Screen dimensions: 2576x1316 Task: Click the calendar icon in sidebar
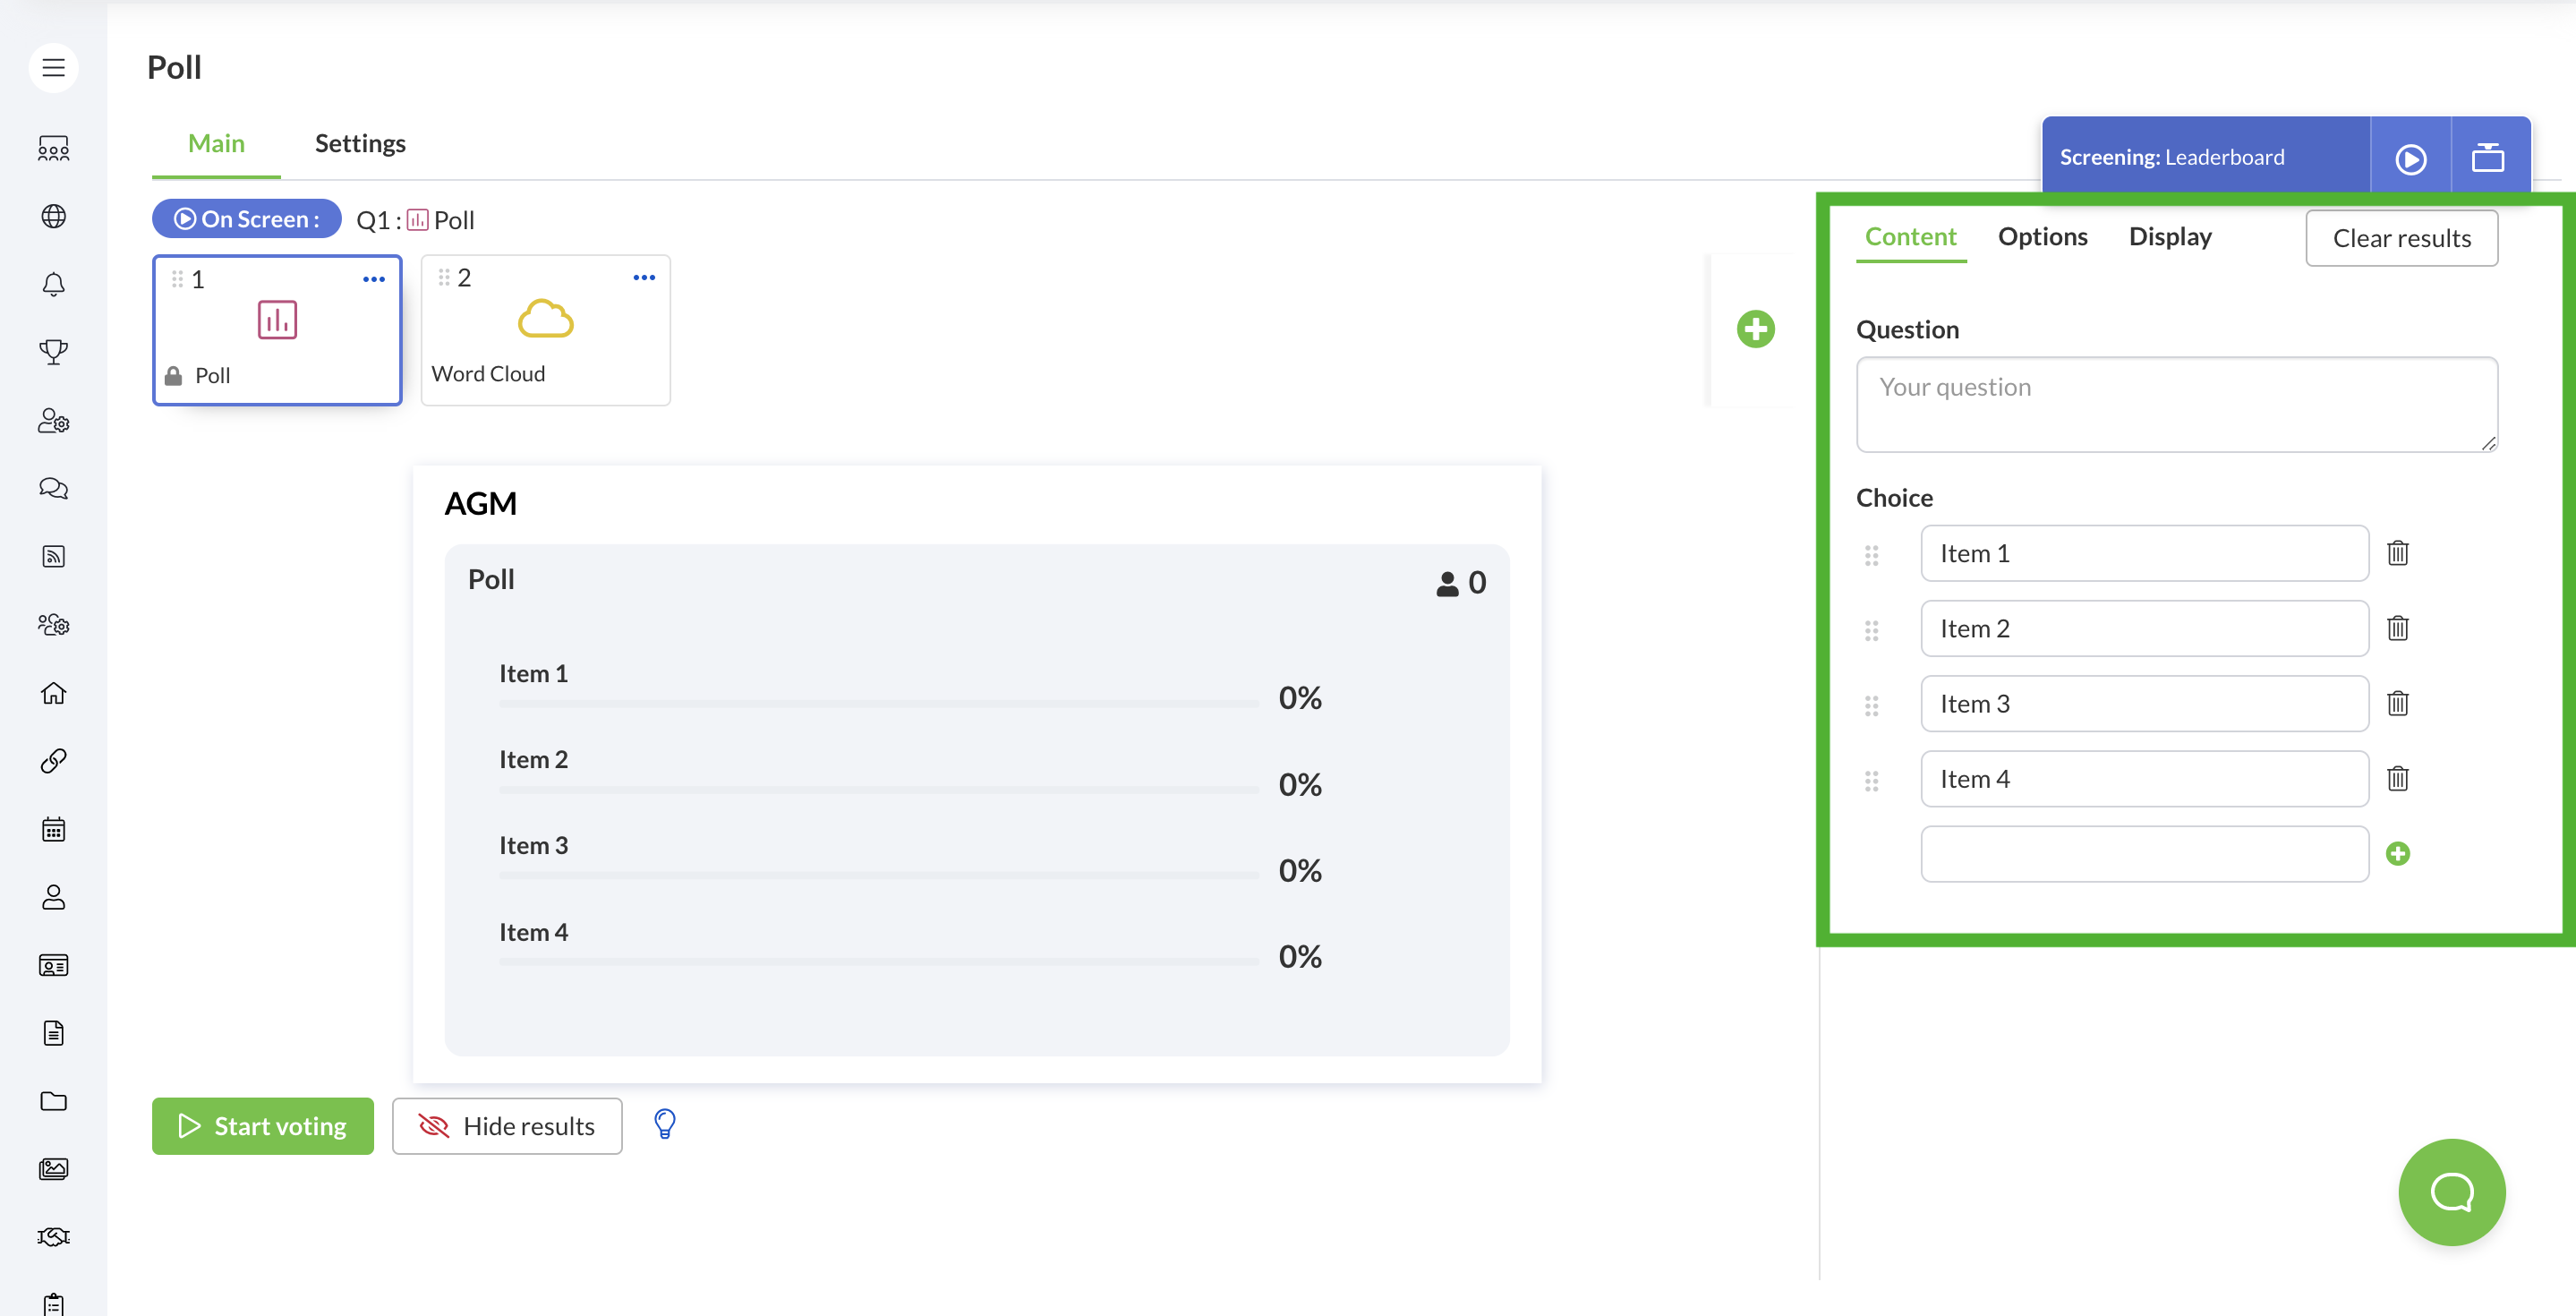click(54, 829)
